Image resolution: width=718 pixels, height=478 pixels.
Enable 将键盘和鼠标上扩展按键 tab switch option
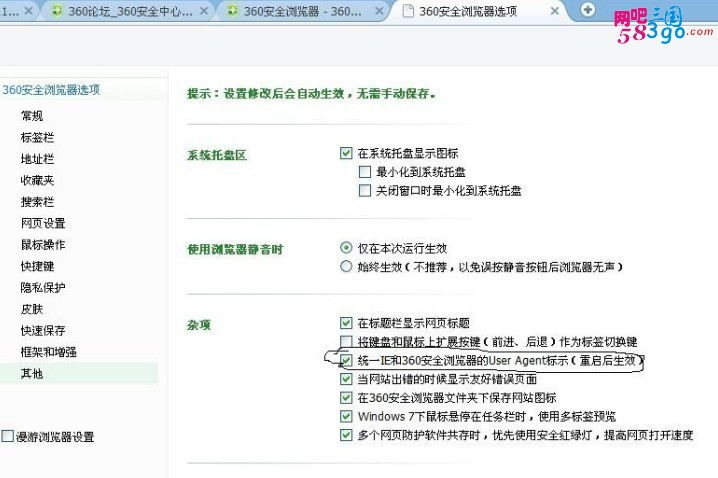pyautogui.click(x=346, y=342)
